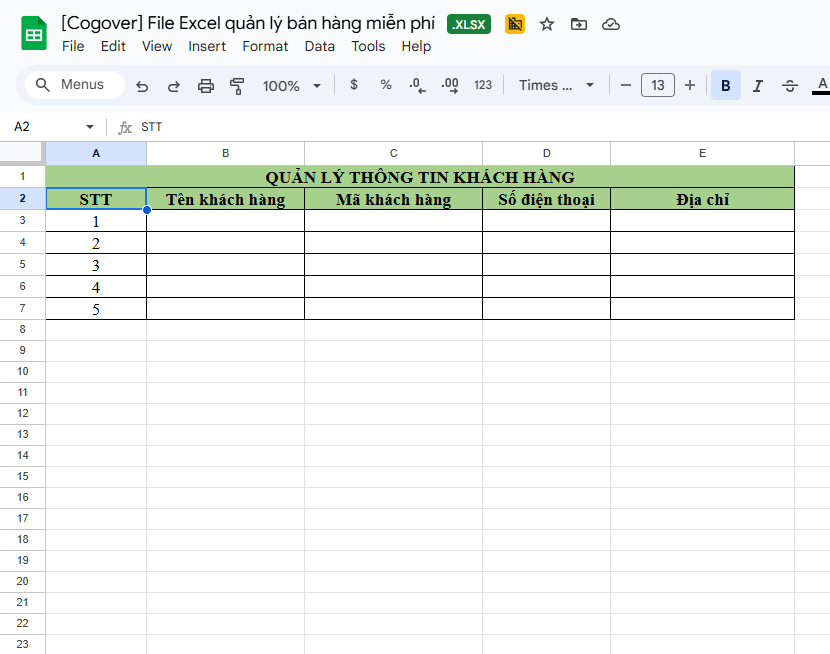This screenshot has height=654, width=830.
Task: Select cell containing number 4
Action: pos(96,287)
